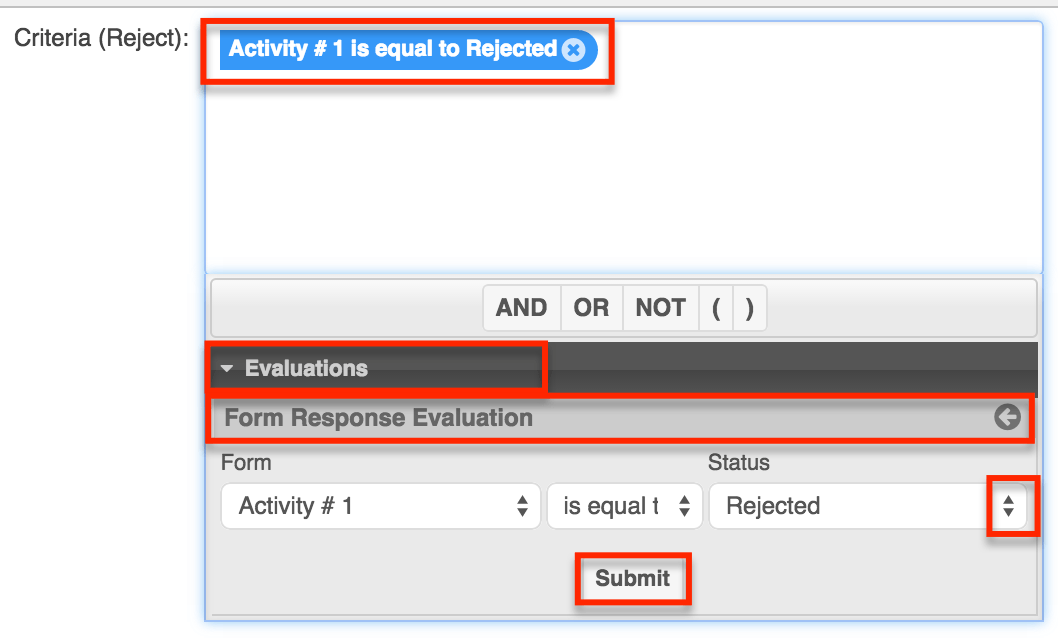Click the back arrow in Form Response Evaluation
The image size is (1058, 638).
point(1007,418)
